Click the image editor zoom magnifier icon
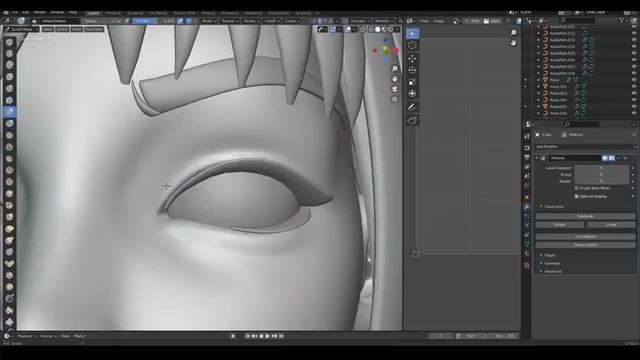Image resolution: width=640 pixels, height=360 pixels. [513, 33]
